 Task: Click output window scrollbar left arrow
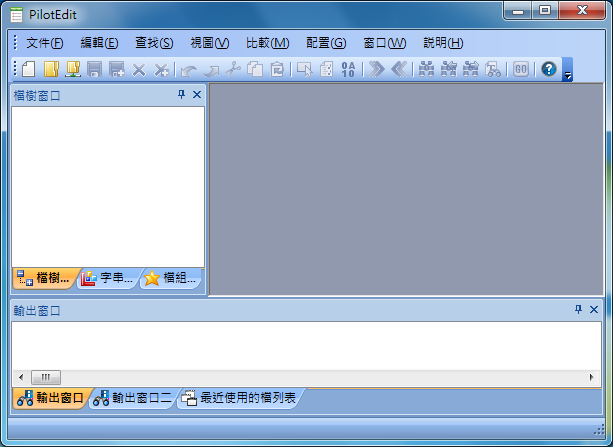click(21, 377)
